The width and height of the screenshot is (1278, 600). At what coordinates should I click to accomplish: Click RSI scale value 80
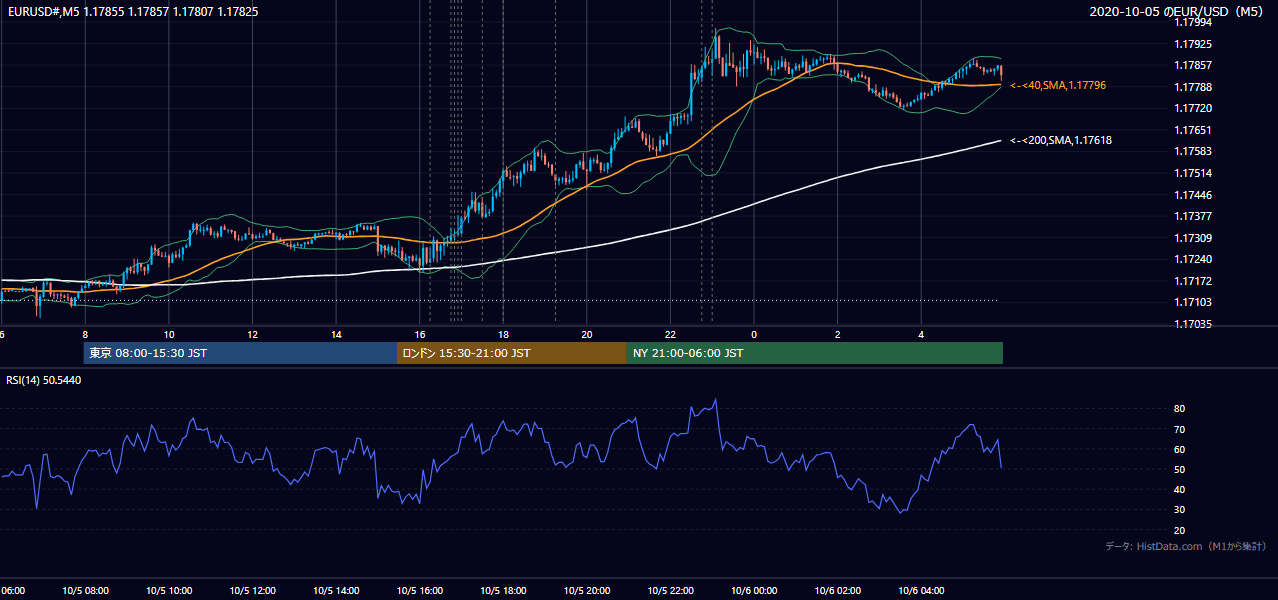[x=1180, y=409]
